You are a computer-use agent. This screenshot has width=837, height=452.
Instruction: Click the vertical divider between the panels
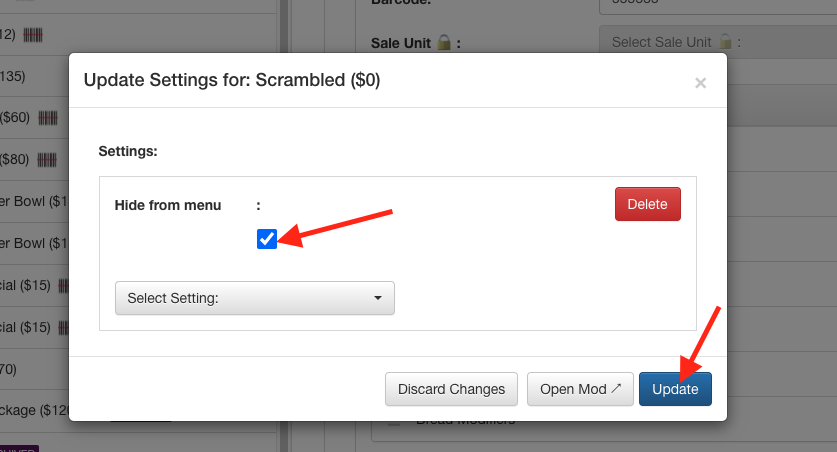(284, 226)
